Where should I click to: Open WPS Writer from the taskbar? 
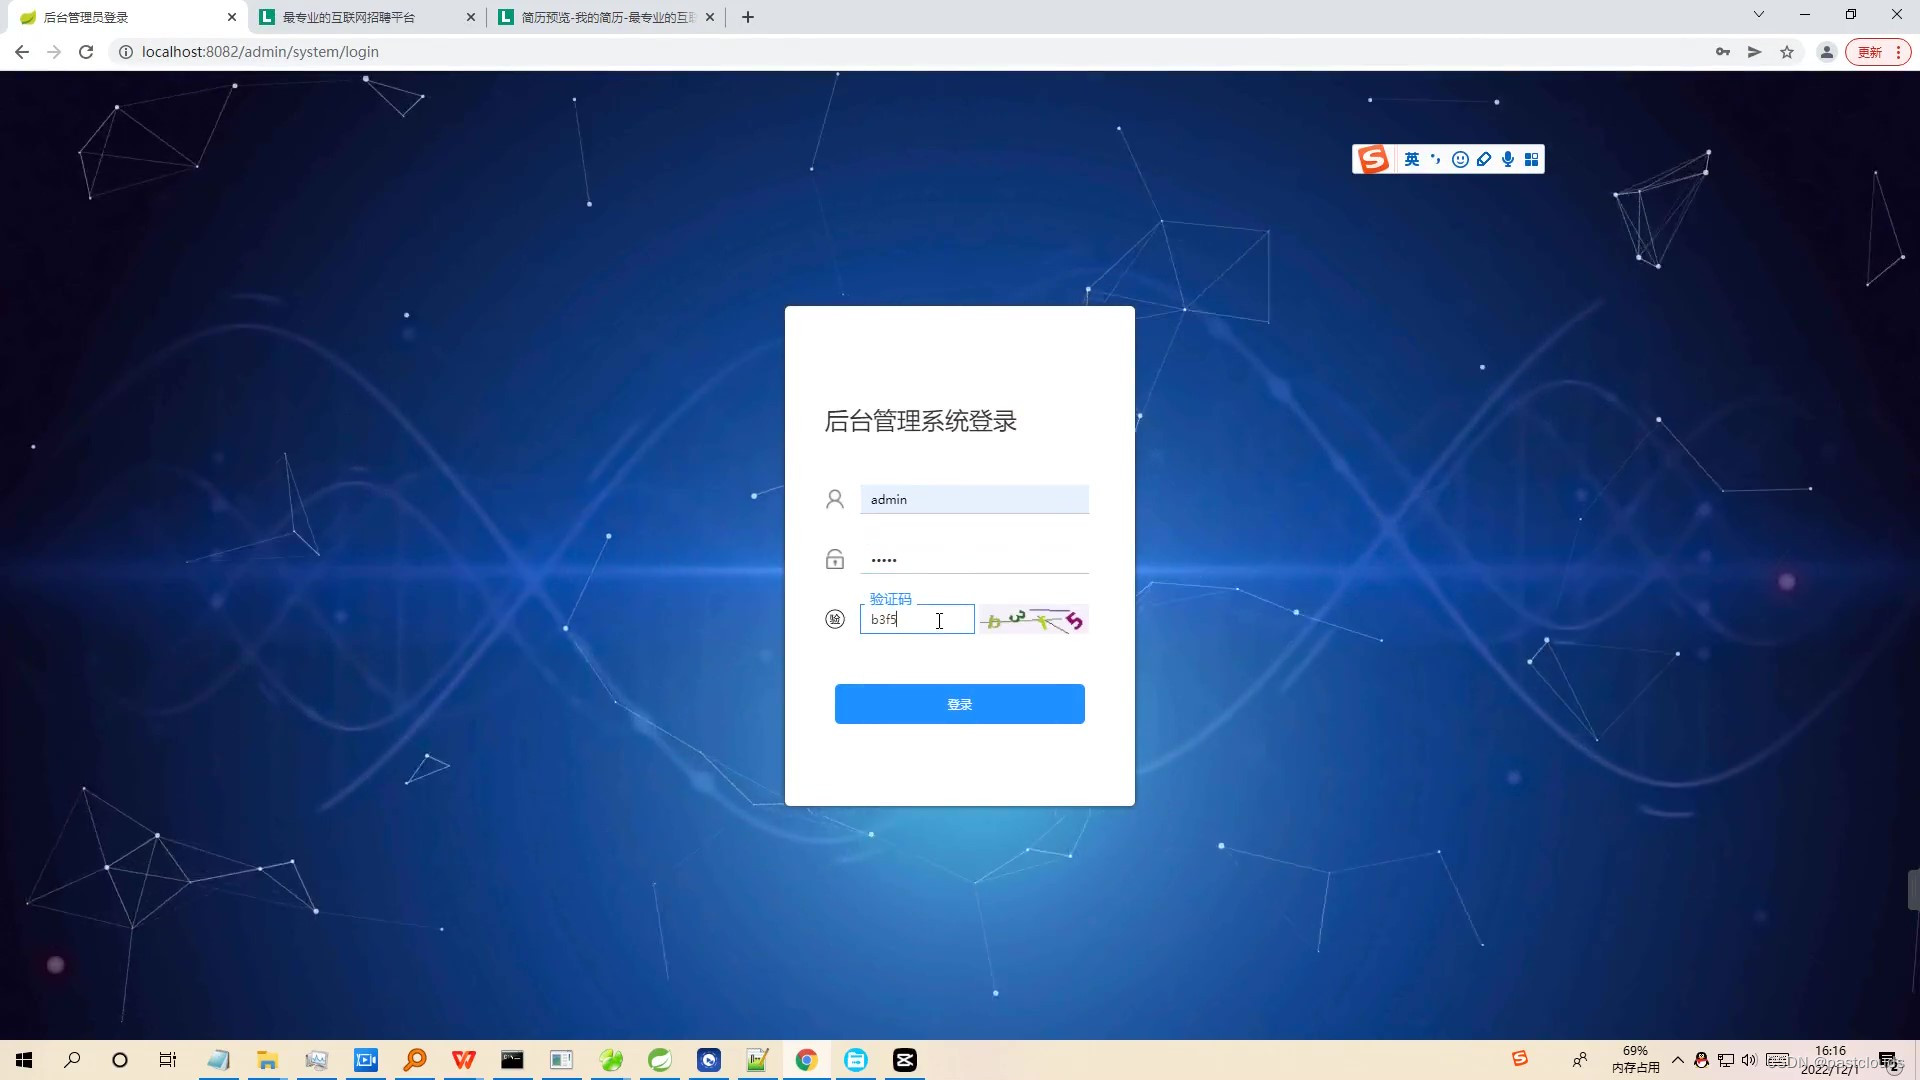click(x=463, y=1060)
